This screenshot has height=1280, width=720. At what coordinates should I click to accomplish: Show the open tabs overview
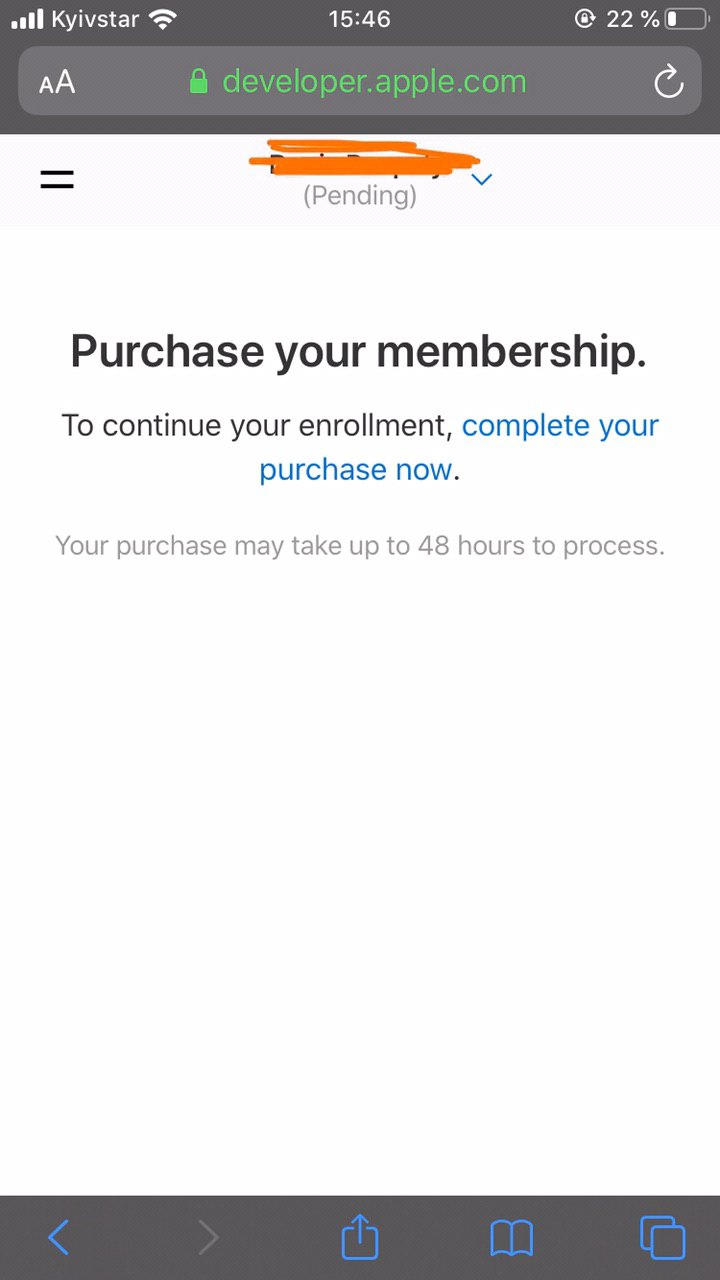(662, 1238)
